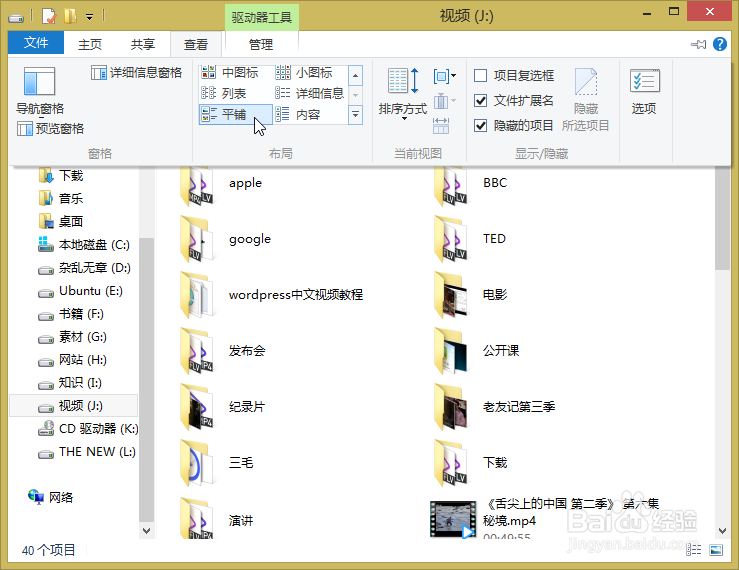Click the add columns icon
Image resolution: width=739 pixels, height=570 pixels.
coord(444,101)
